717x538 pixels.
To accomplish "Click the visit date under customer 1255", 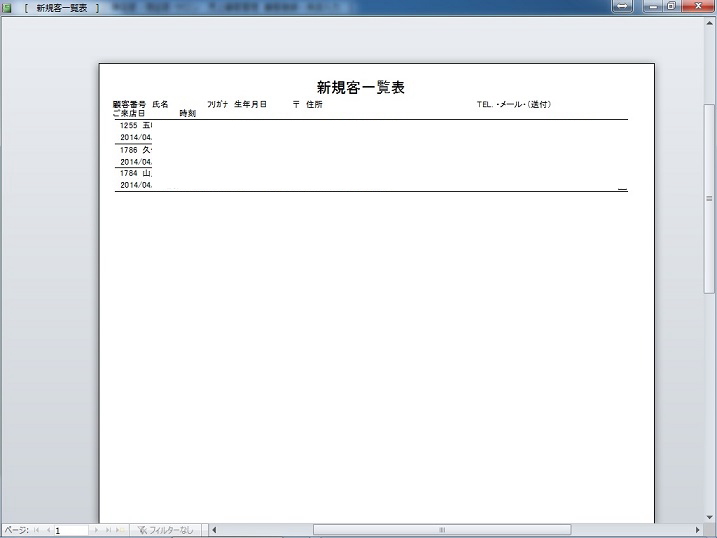I will [136, 137].
